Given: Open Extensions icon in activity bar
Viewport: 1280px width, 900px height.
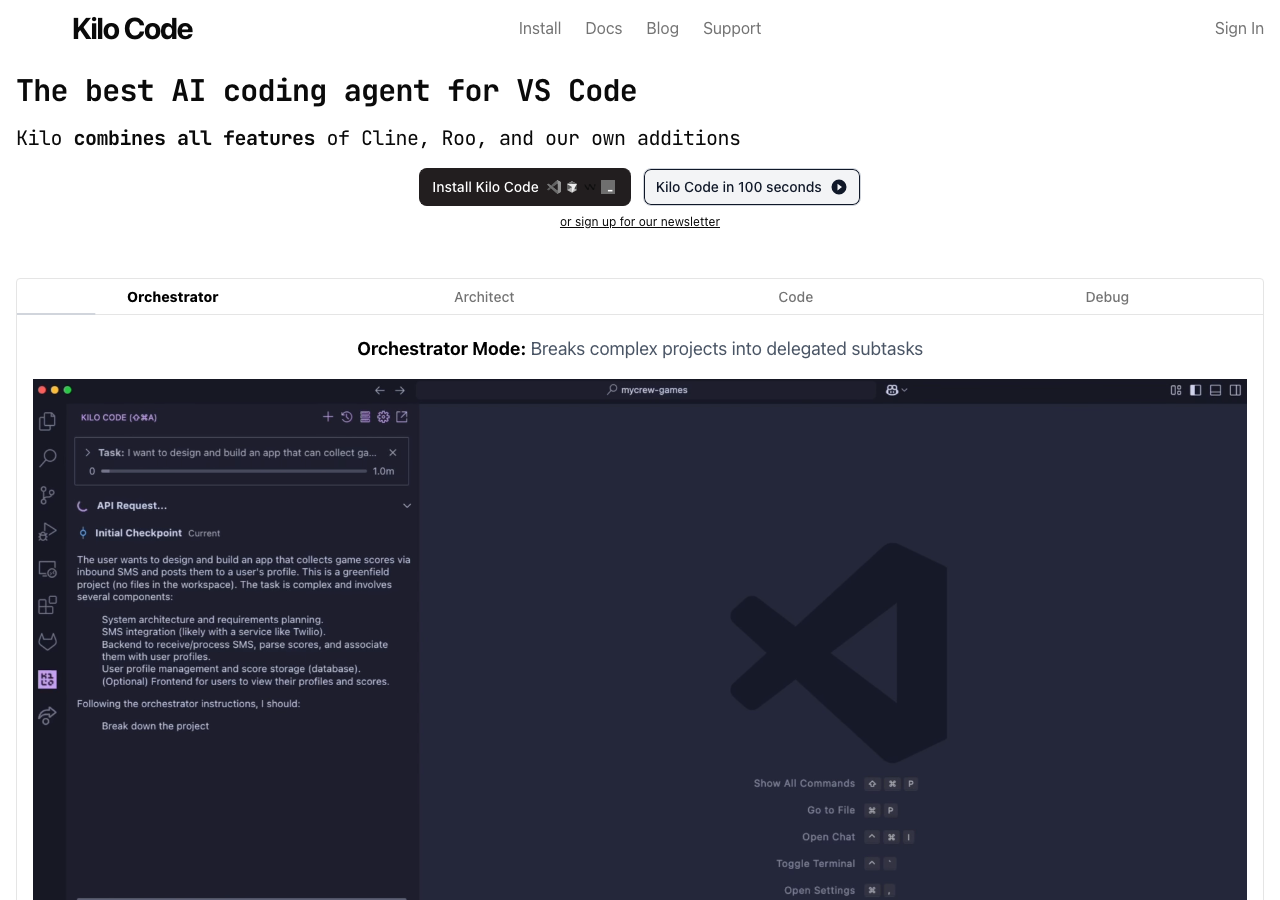Looking at the screenshot, I should 47,605.
